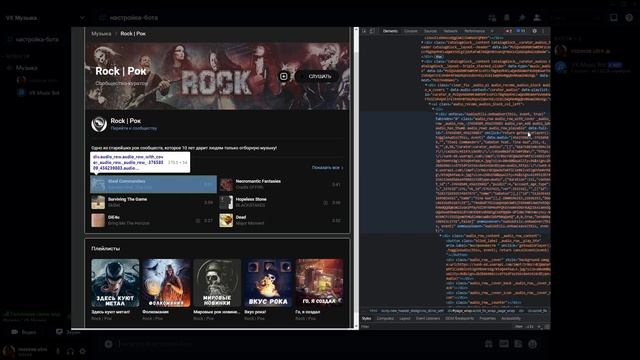The width and height of the screenshot is (640, 360).
Task: Open the настройка-бота channel in the sidebar
Action: tap(37, 40)
